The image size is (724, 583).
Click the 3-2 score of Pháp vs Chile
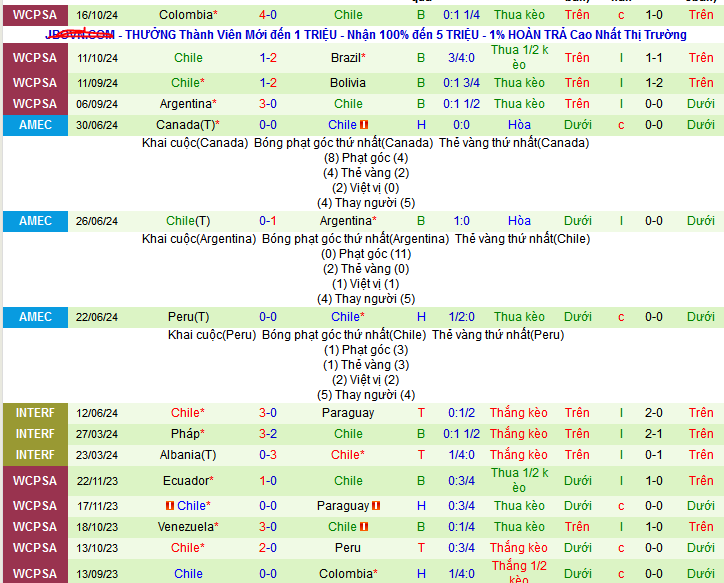point(268,434)
